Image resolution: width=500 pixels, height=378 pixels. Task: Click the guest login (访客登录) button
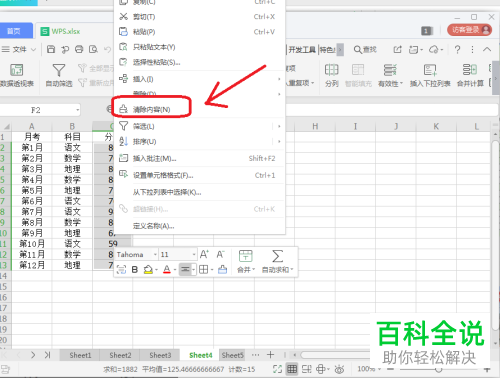tap(470, 30)
